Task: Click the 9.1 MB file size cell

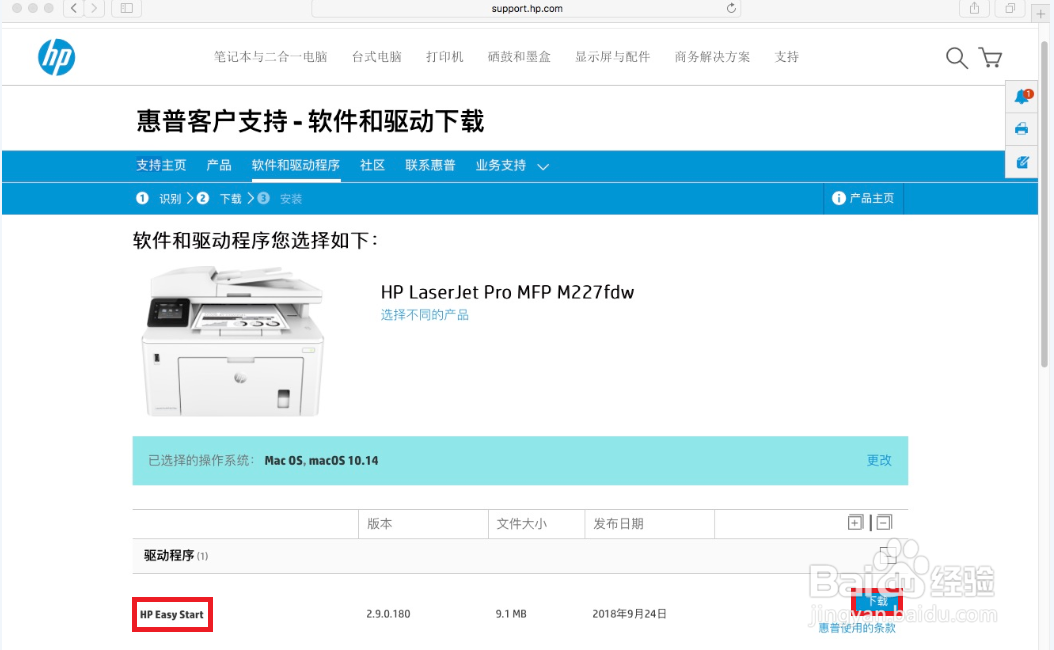Action: point(511,614)
